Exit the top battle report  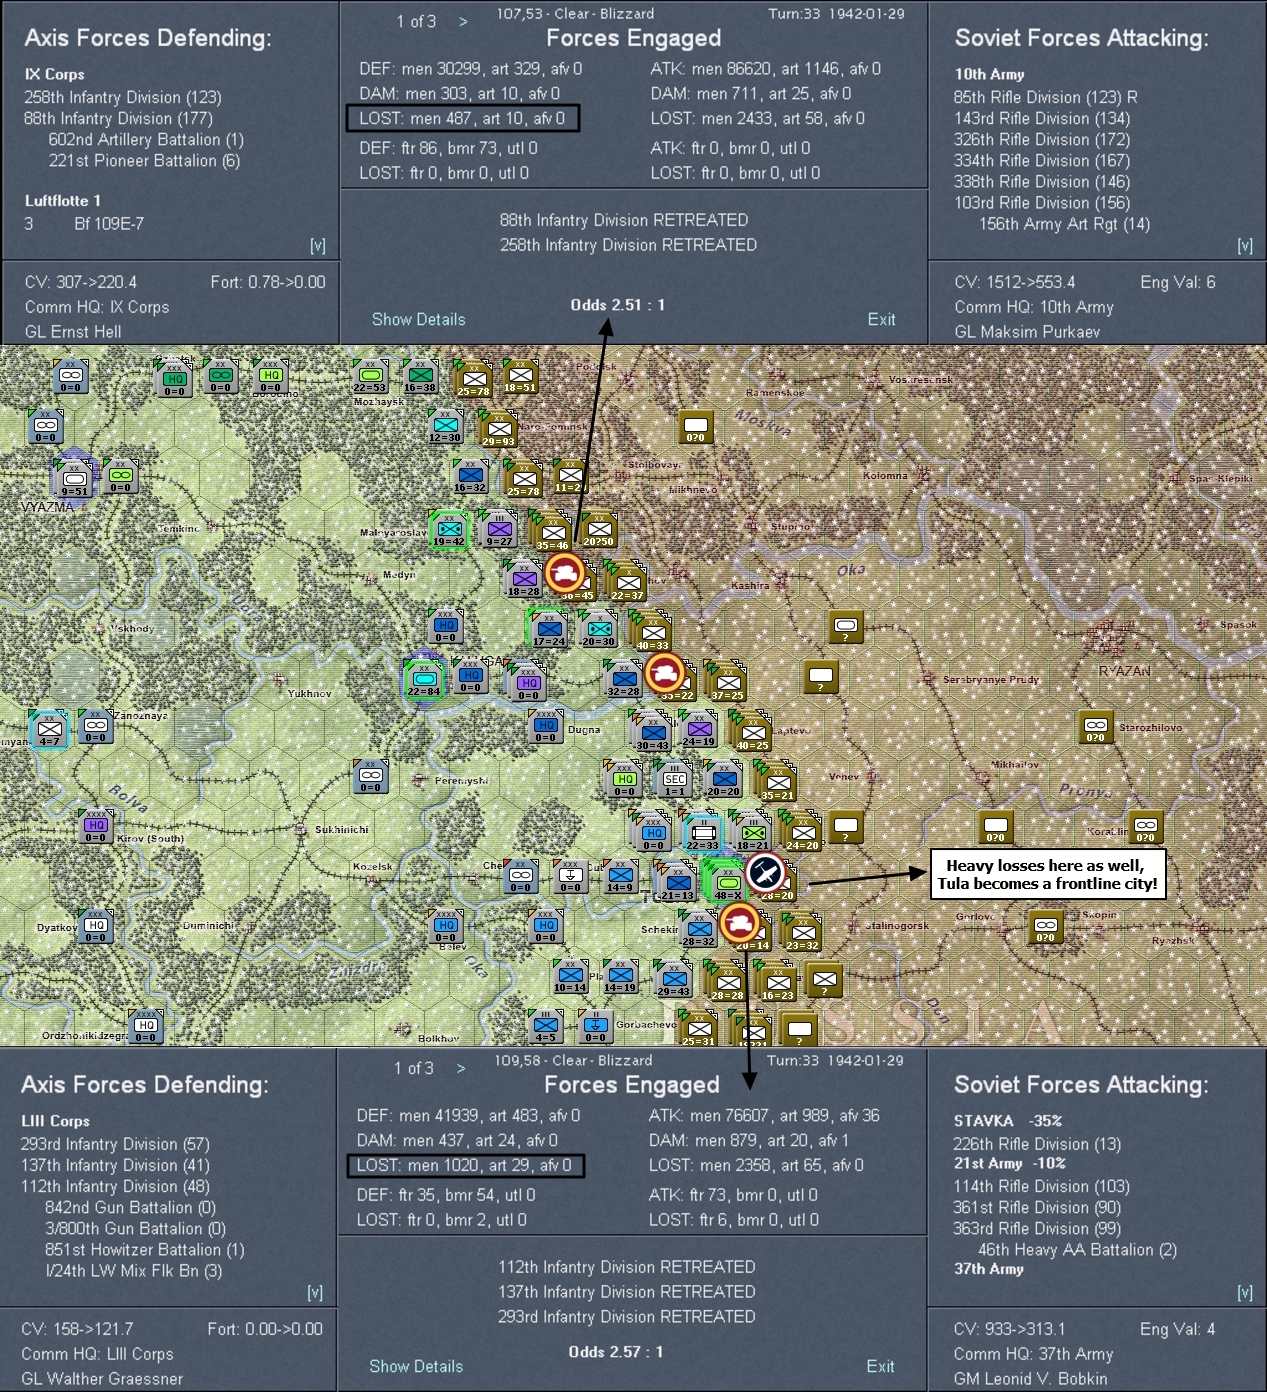881,319
